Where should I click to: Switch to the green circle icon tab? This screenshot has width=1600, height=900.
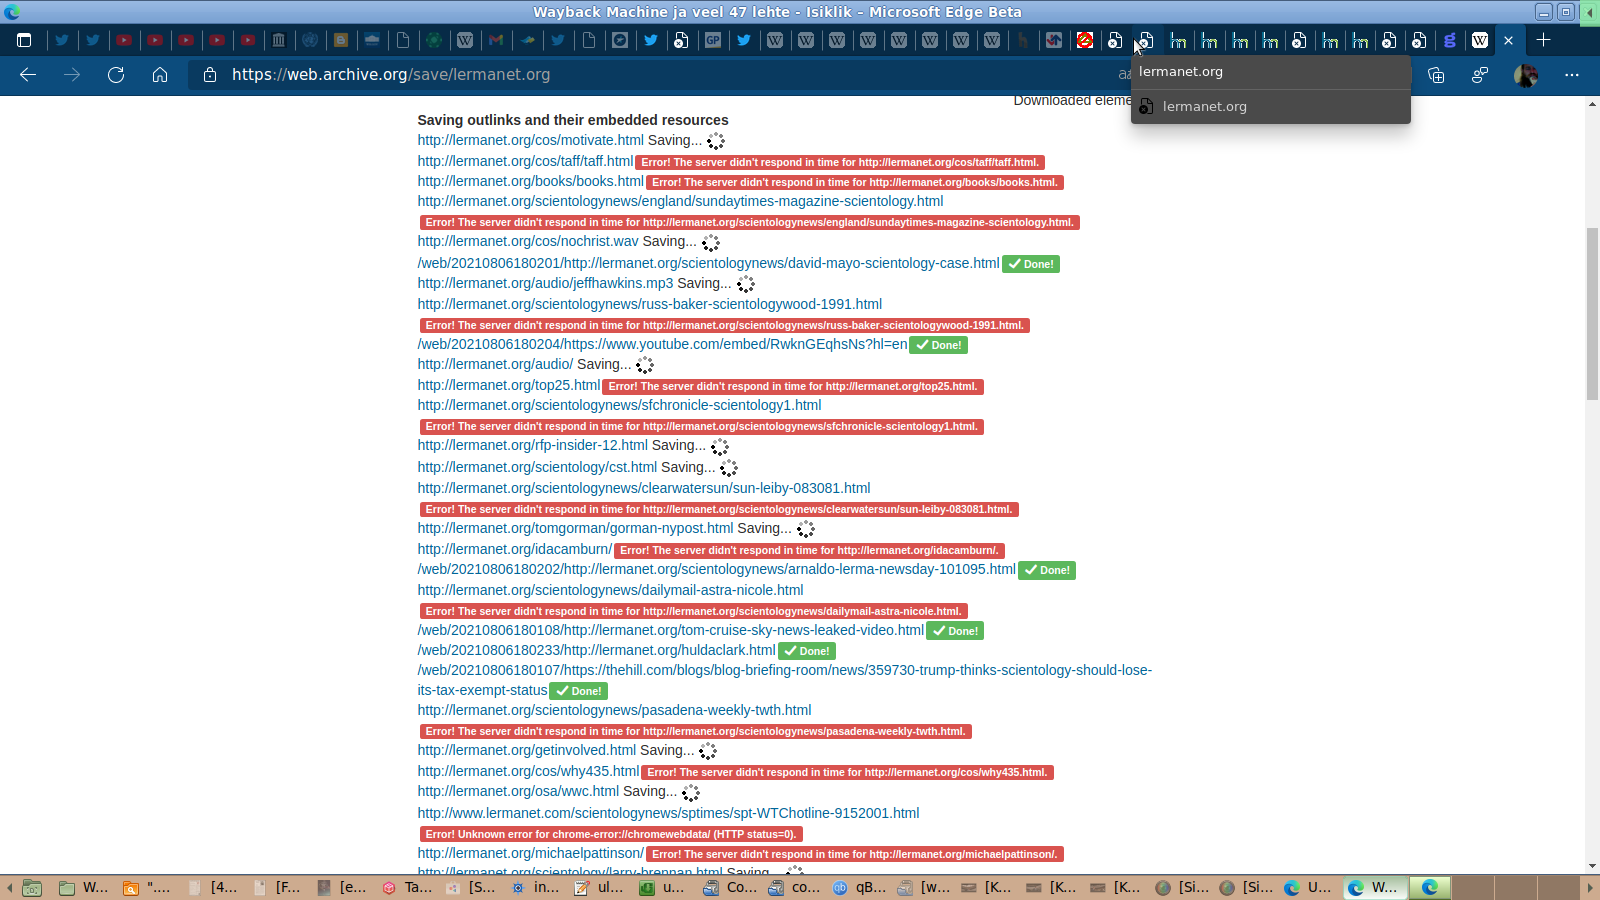(434, 40)
